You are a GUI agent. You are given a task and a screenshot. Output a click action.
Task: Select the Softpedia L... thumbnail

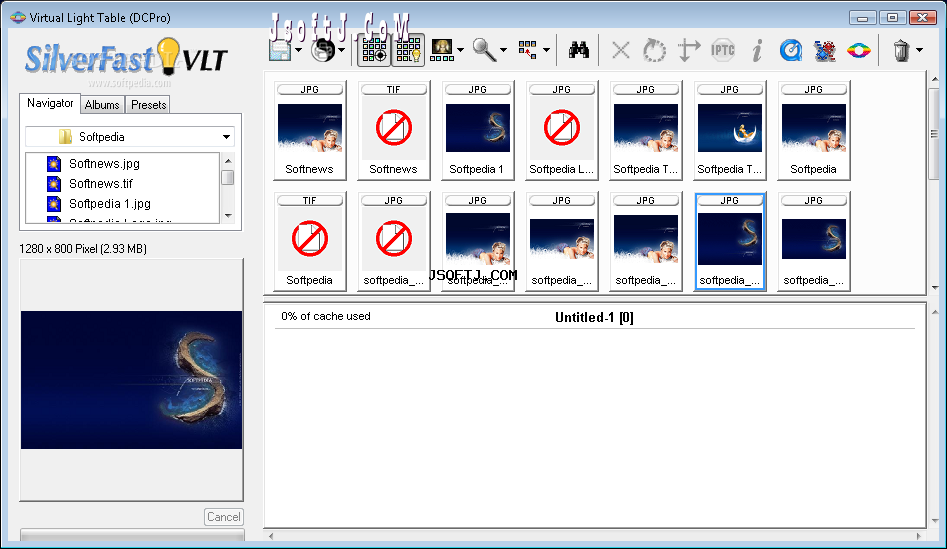click(x=562, y=130)
